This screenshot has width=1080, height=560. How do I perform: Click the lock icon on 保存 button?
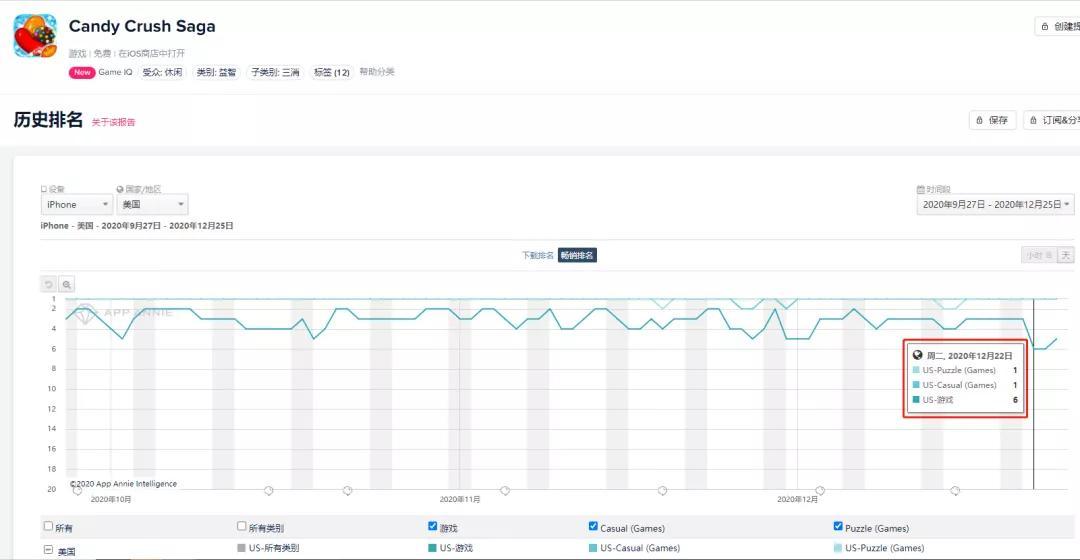(980, 120)
